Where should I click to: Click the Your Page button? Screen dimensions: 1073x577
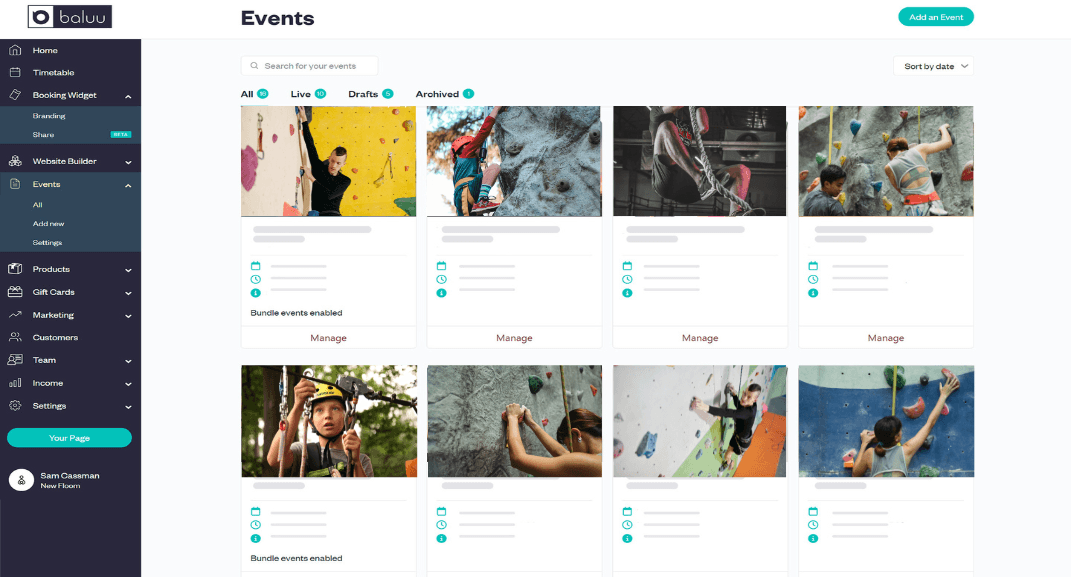tap(69, 437)
